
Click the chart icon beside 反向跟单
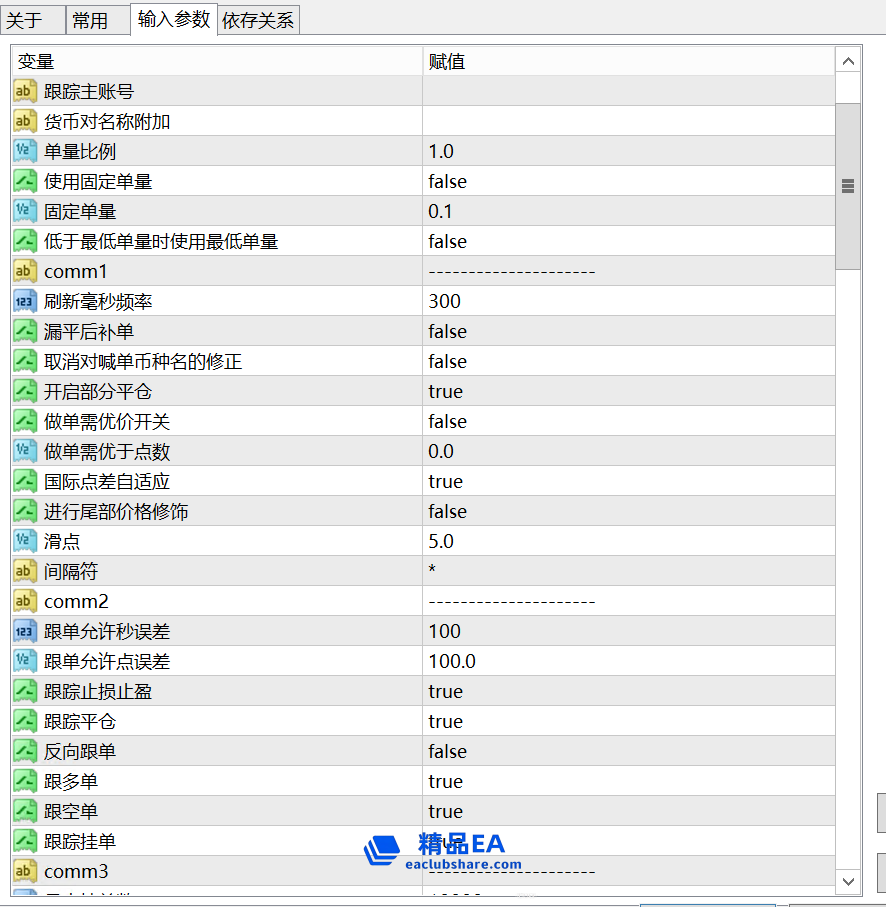point(24,751)
